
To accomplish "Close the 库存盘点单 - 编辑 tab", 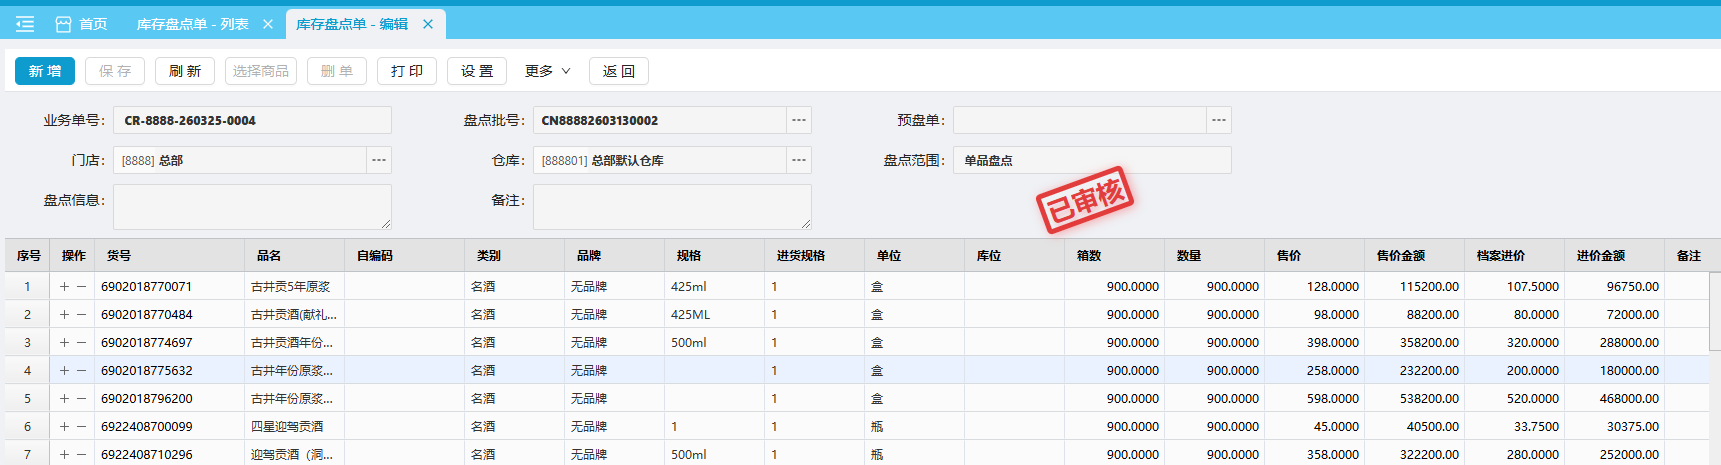I will click(428, 24).
